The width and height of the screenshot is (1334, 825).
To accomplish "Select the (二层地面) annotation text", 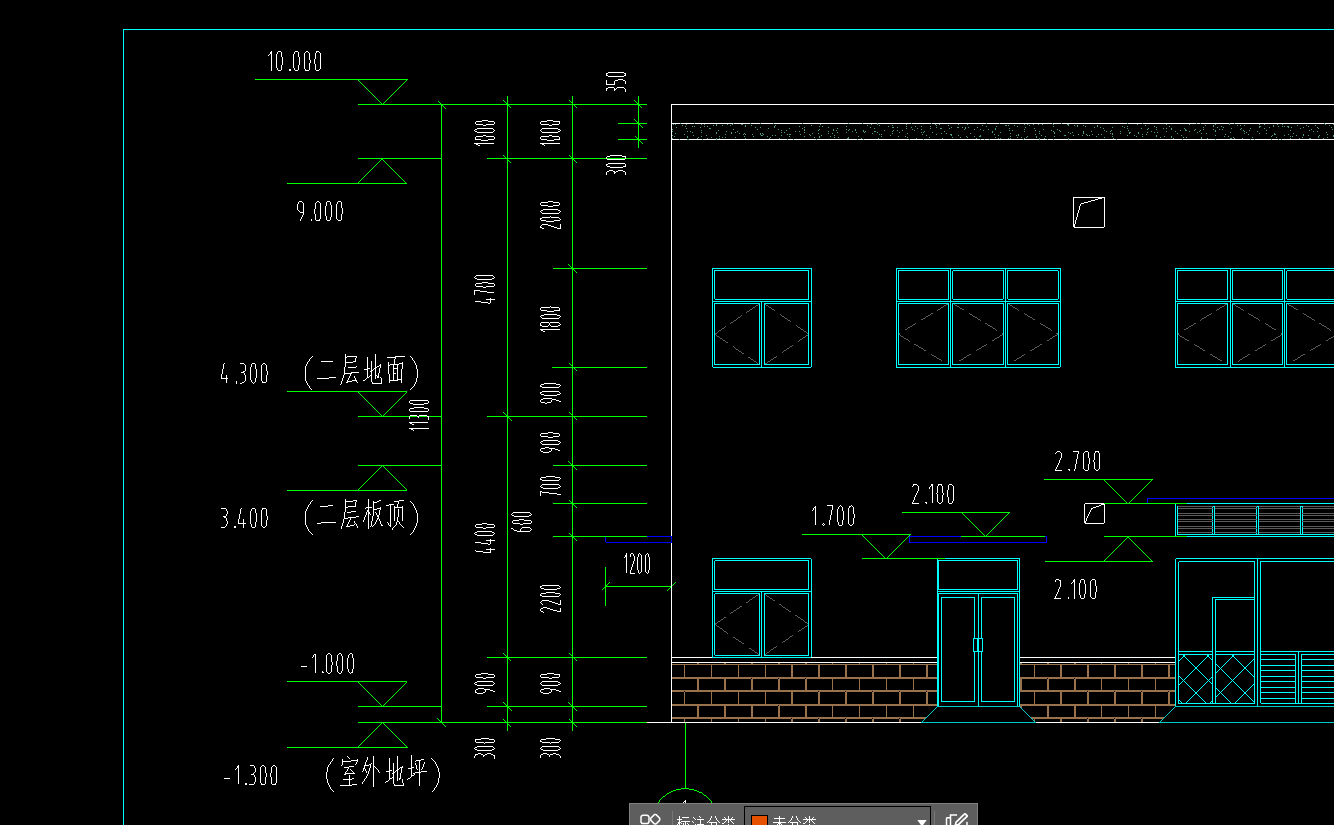I will coord(361,372).
